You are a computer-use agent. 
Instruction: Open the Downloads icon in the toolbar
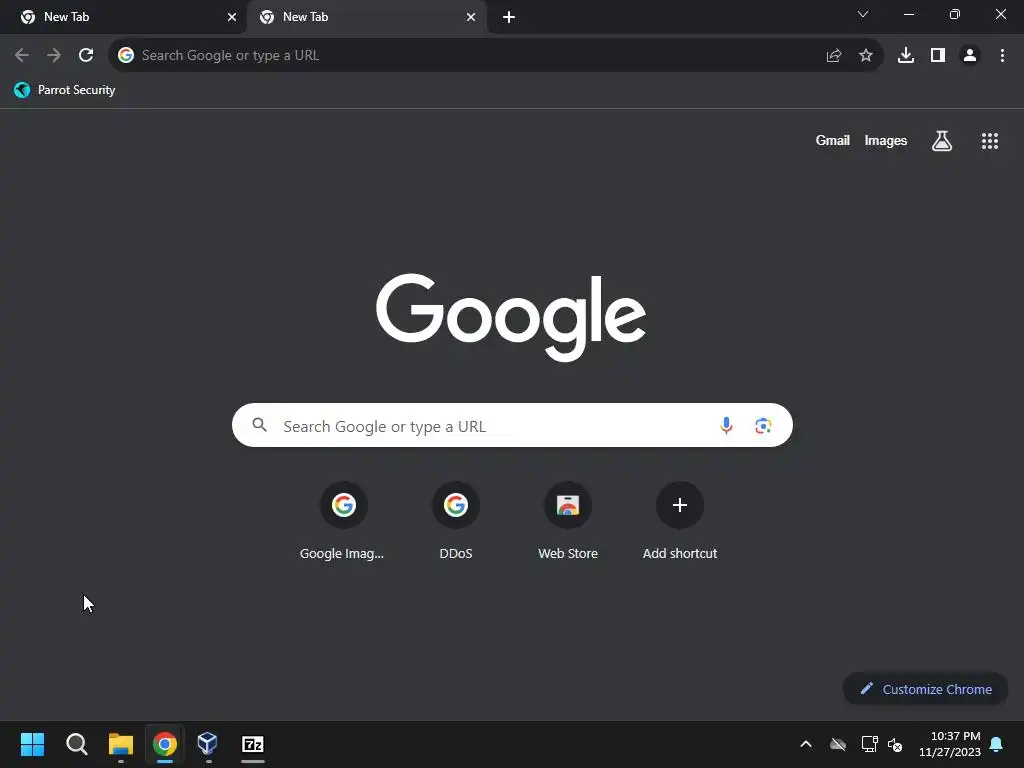[x=906, y=56]
